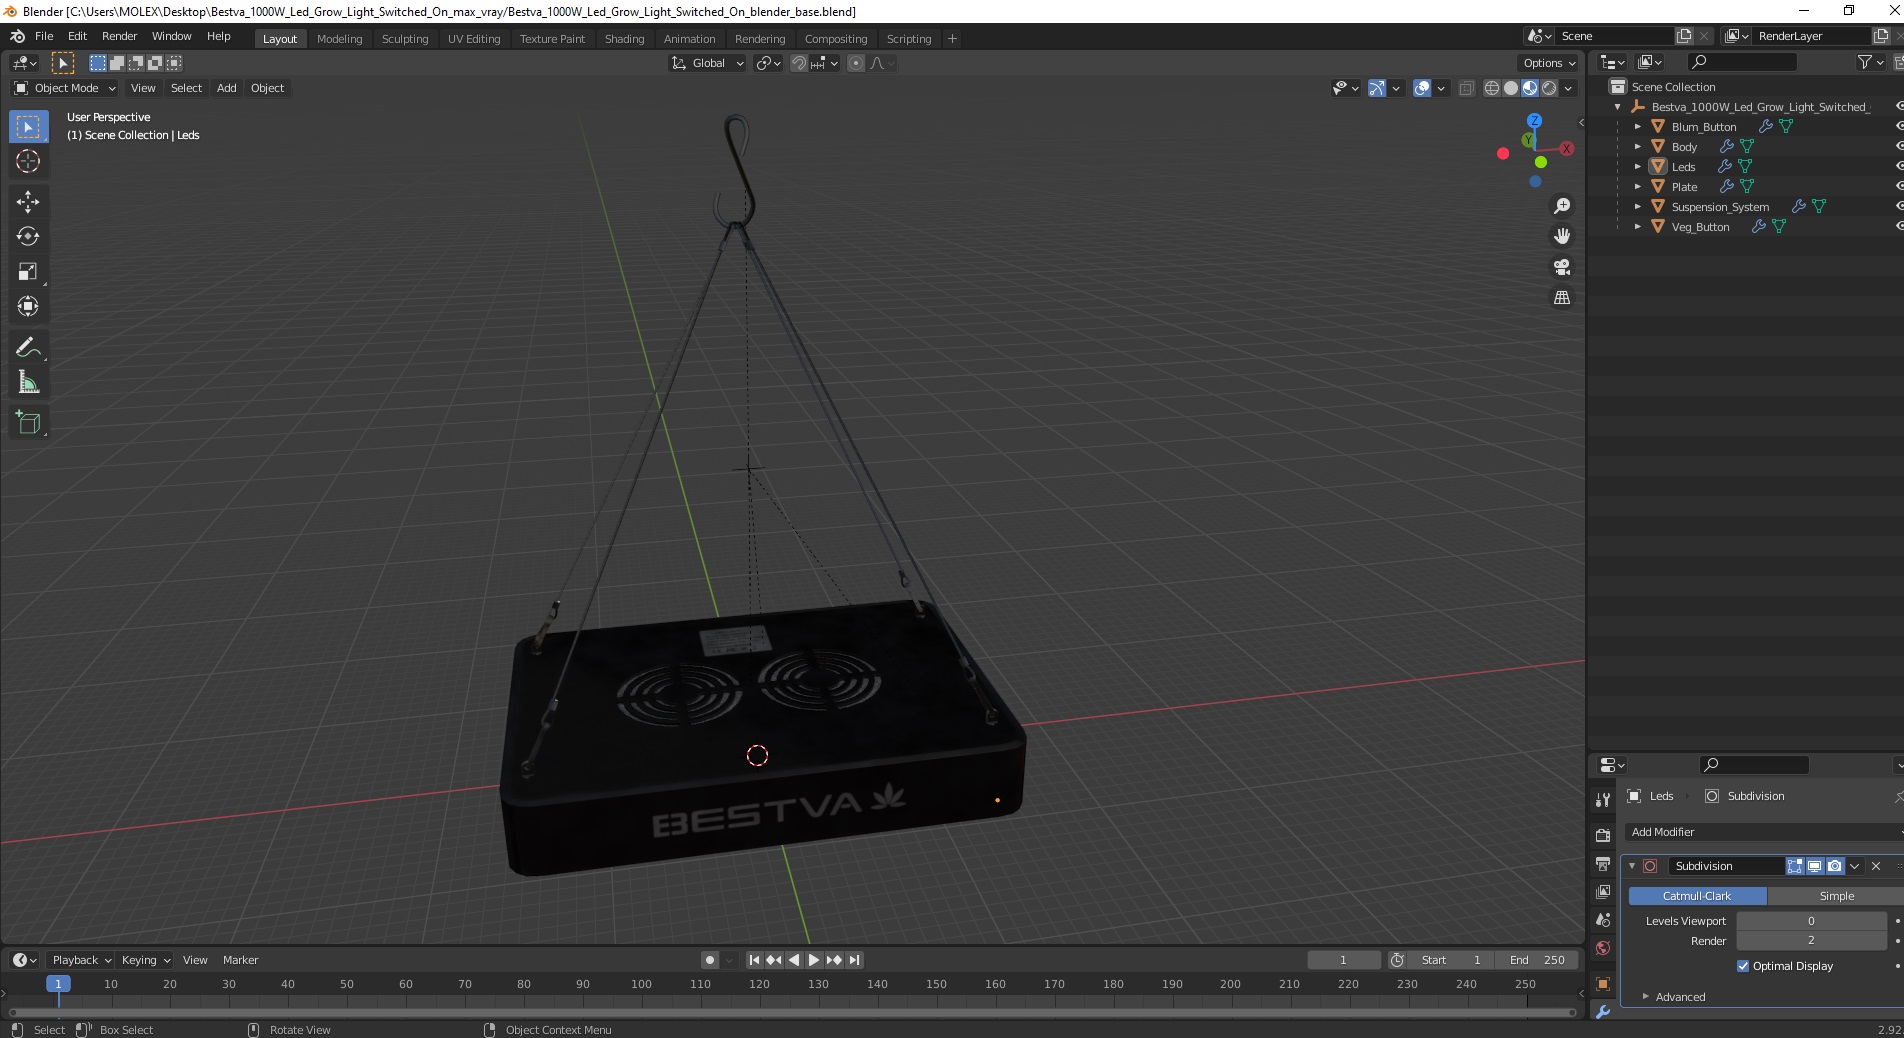Expand the Suspension_System object
The image size is (1904, 1038).
tap(1637, 207)
